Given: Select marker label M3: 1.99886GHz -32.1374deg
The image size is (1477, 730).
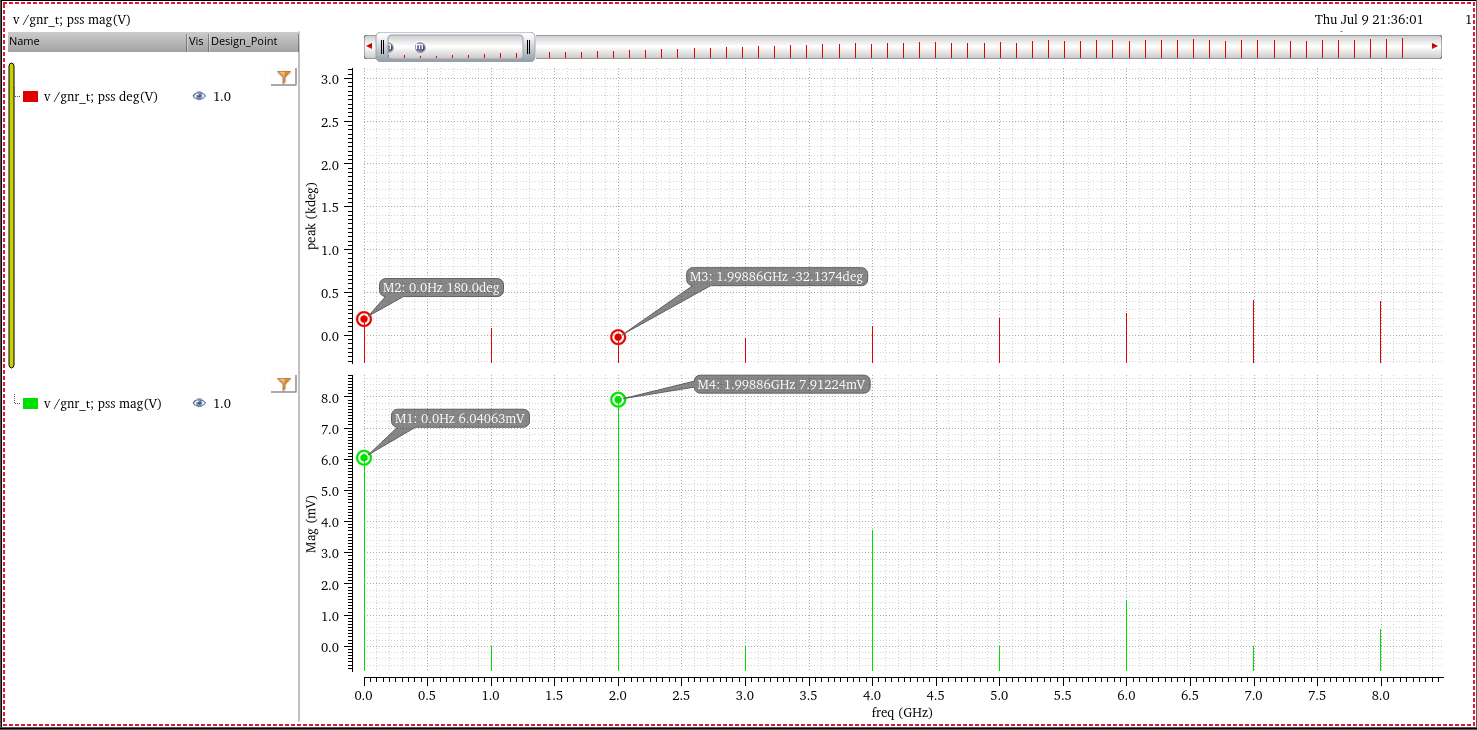Looking at the screenshot, I should tap(775, 276).
